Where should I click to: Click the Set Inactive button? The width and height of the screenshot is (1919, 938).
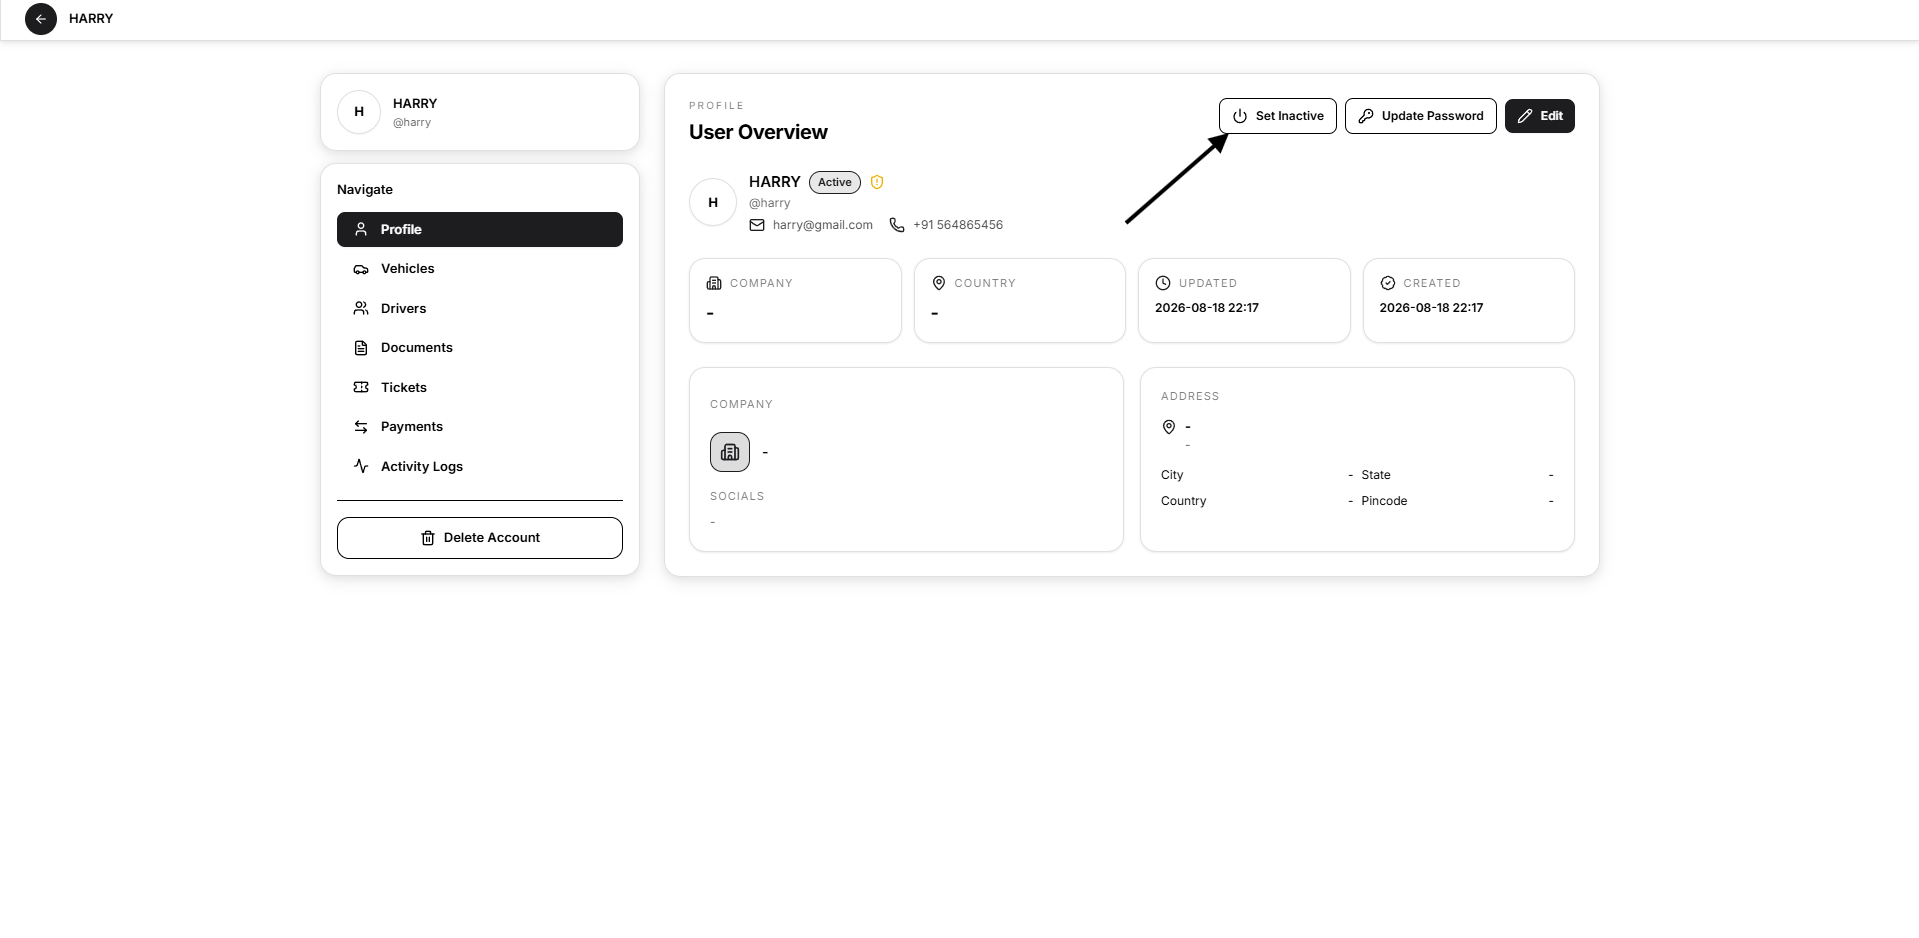pos(1277,116)
